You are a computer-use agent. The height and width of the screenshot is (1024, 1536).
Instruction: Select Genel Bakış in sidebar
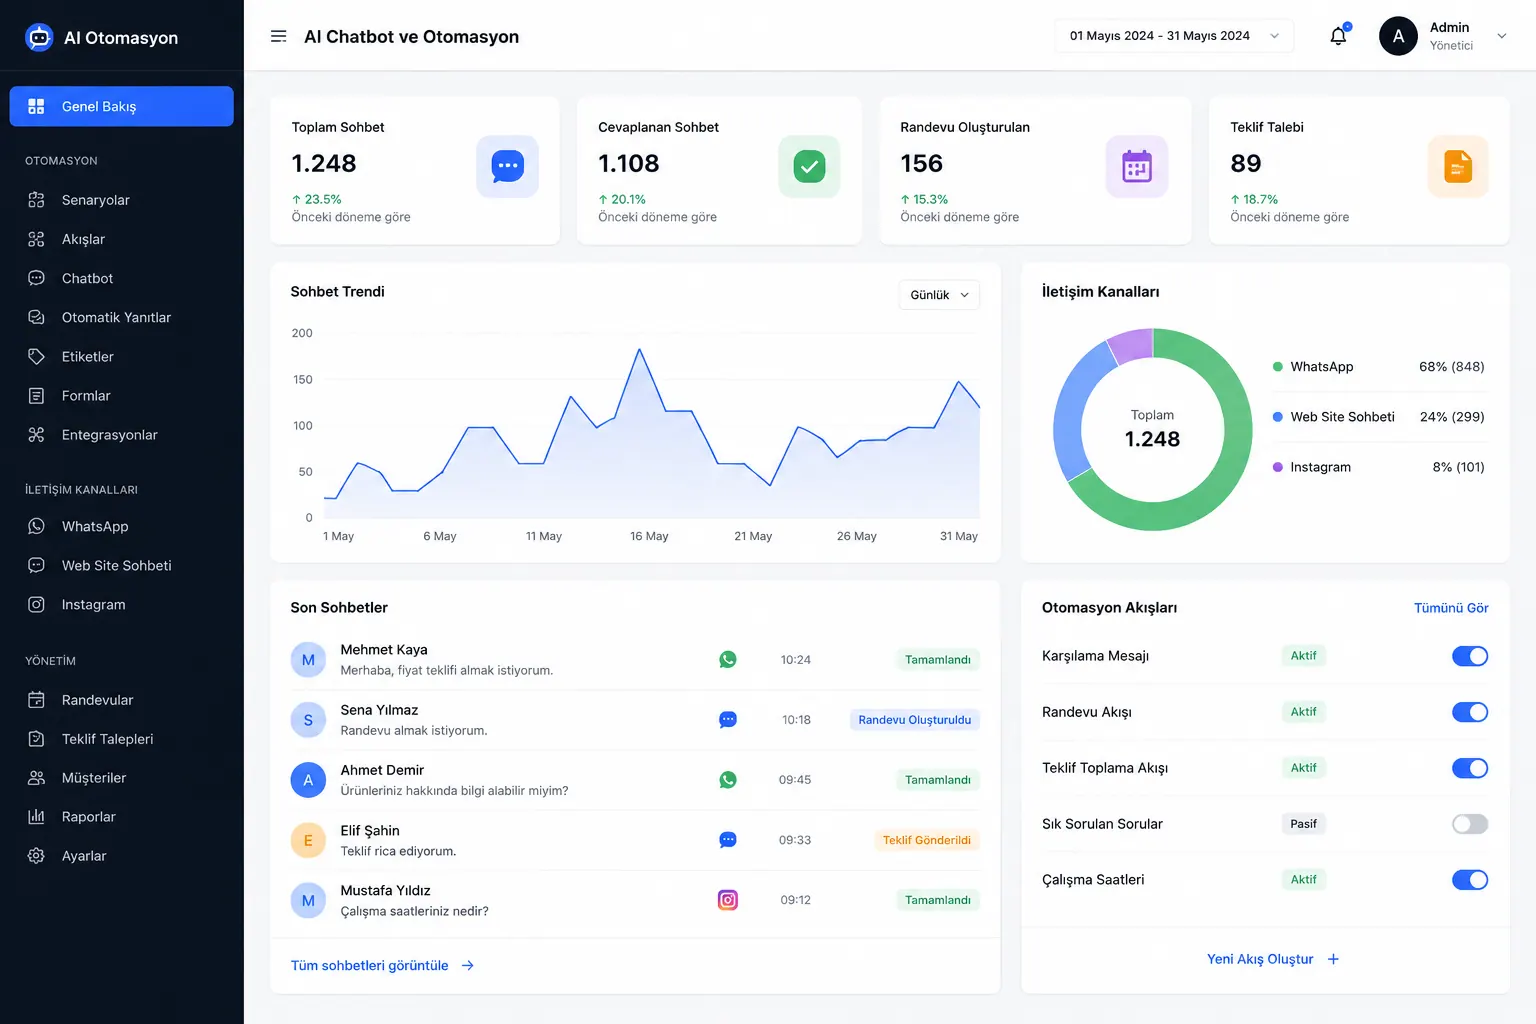122,106
